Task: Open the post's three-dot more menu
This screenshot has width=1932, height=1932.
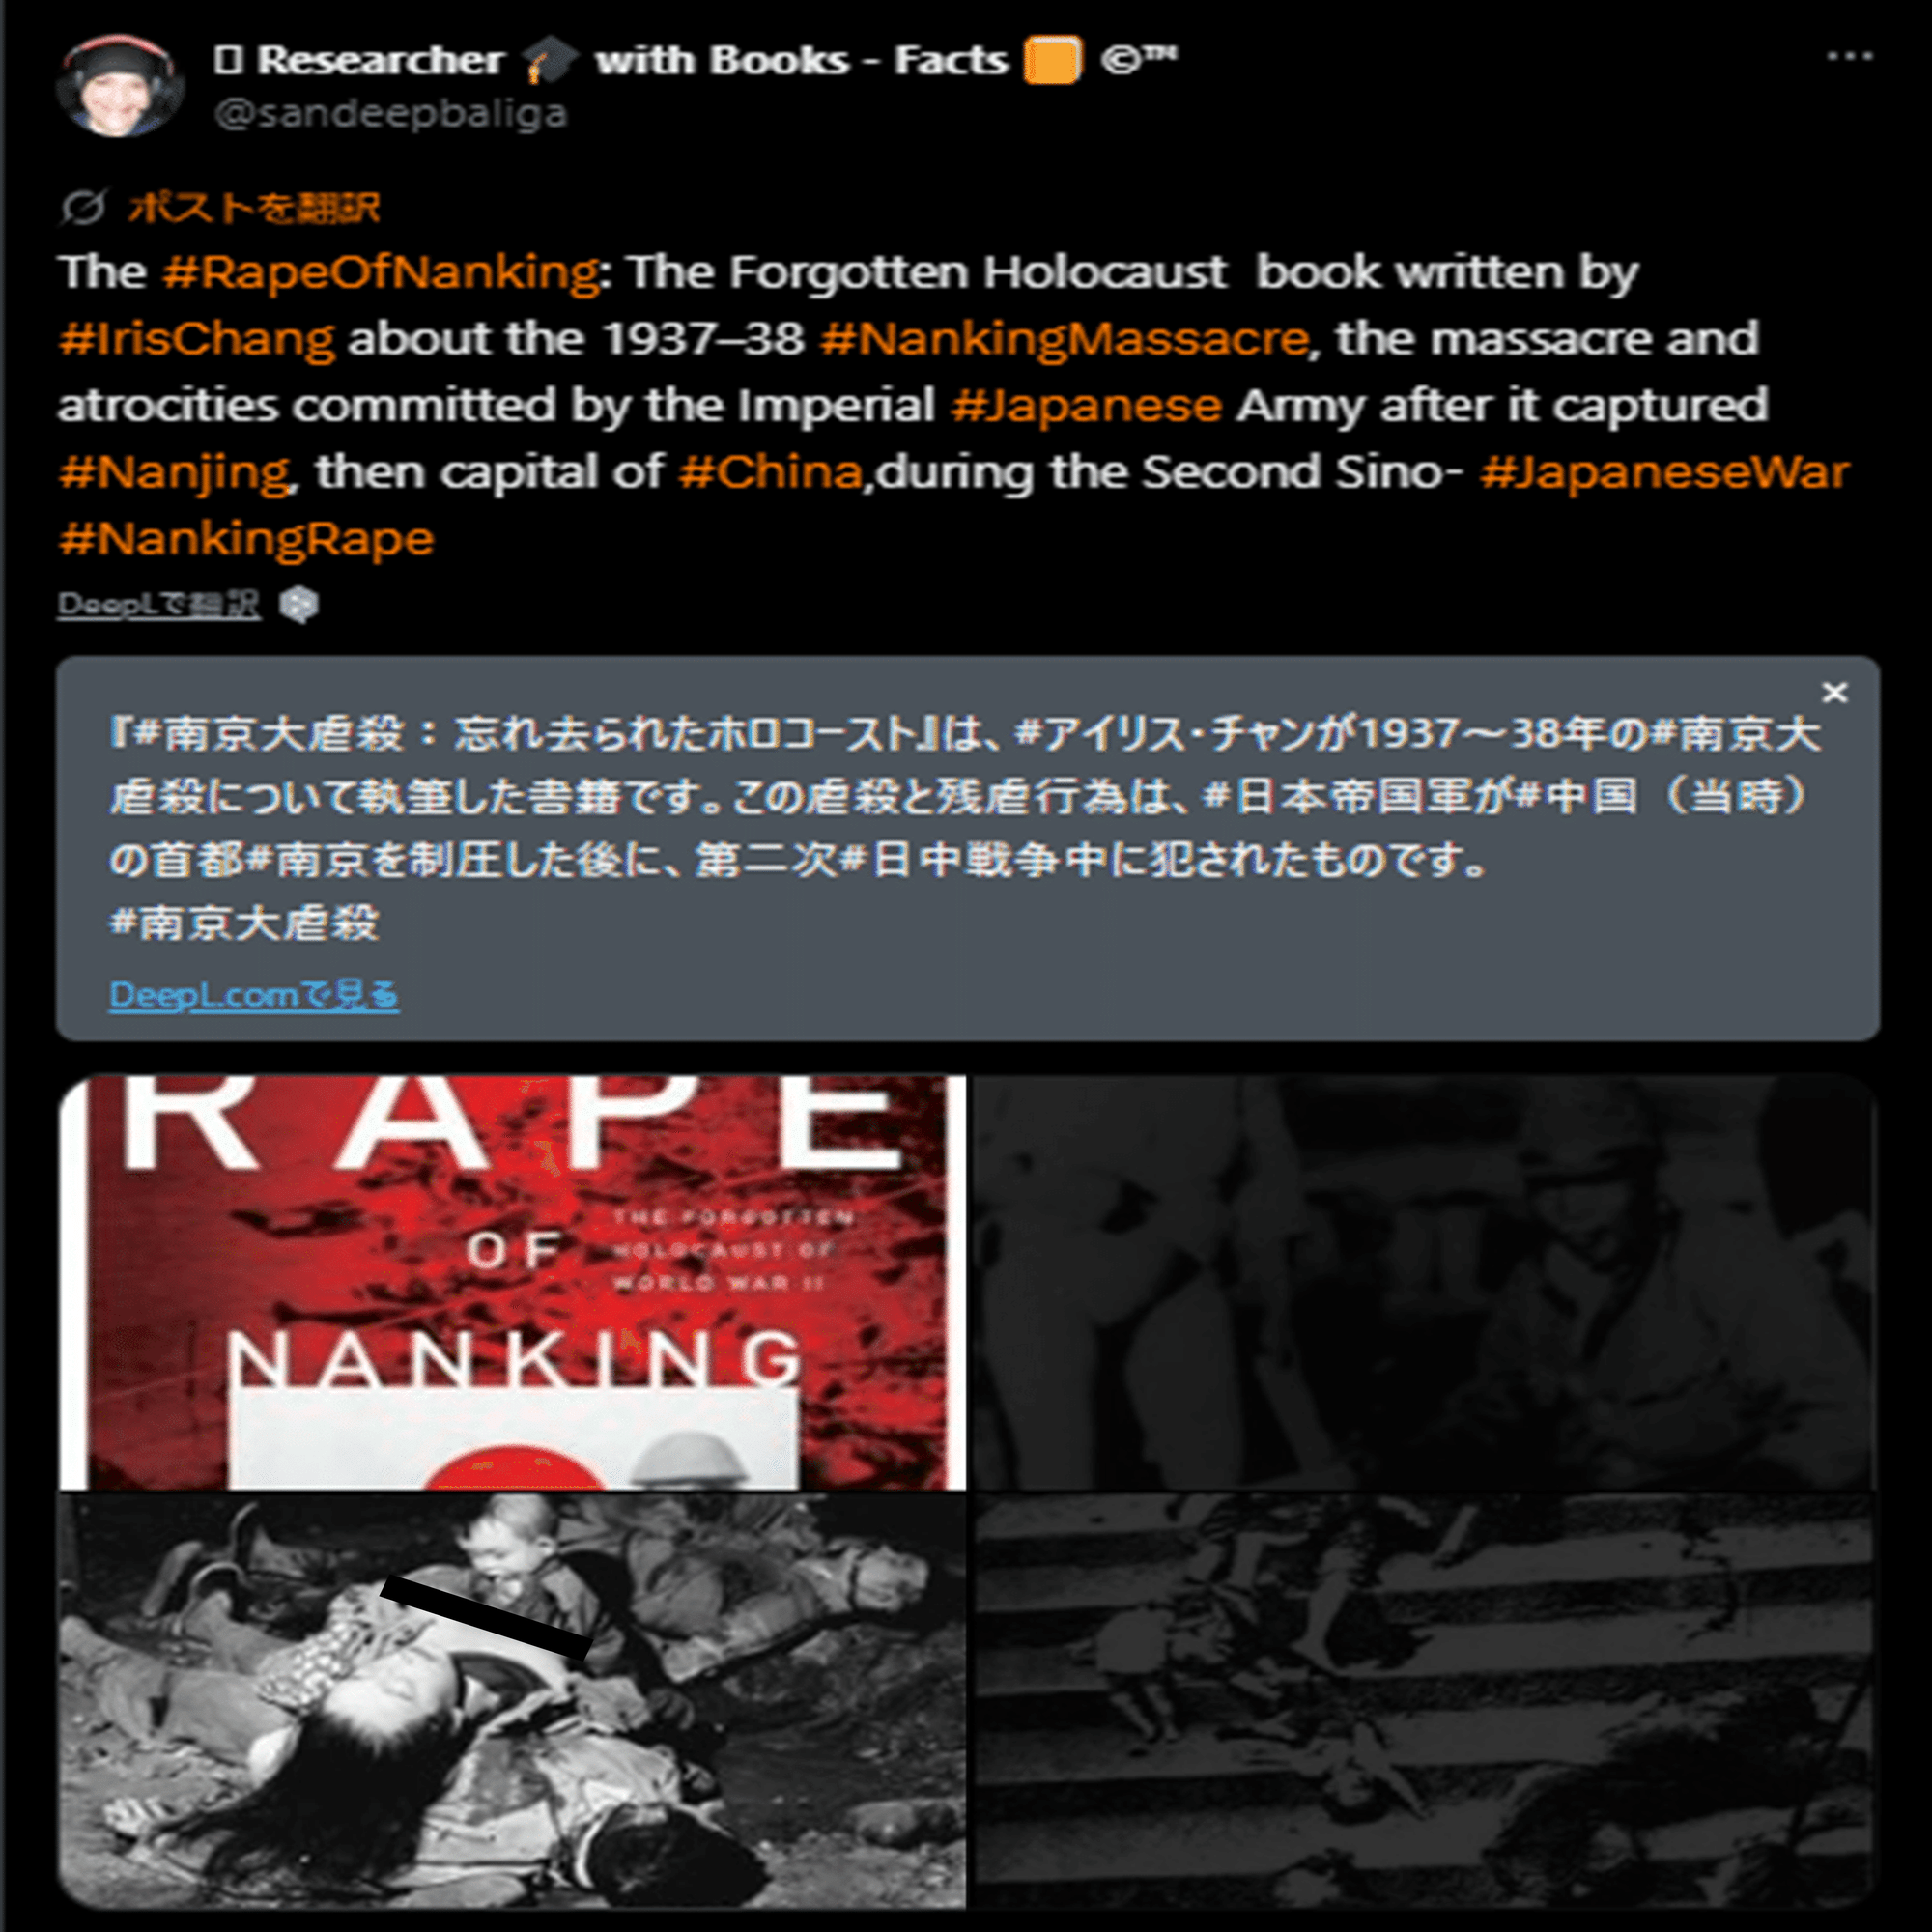Action: click(x=1849, y=57)
